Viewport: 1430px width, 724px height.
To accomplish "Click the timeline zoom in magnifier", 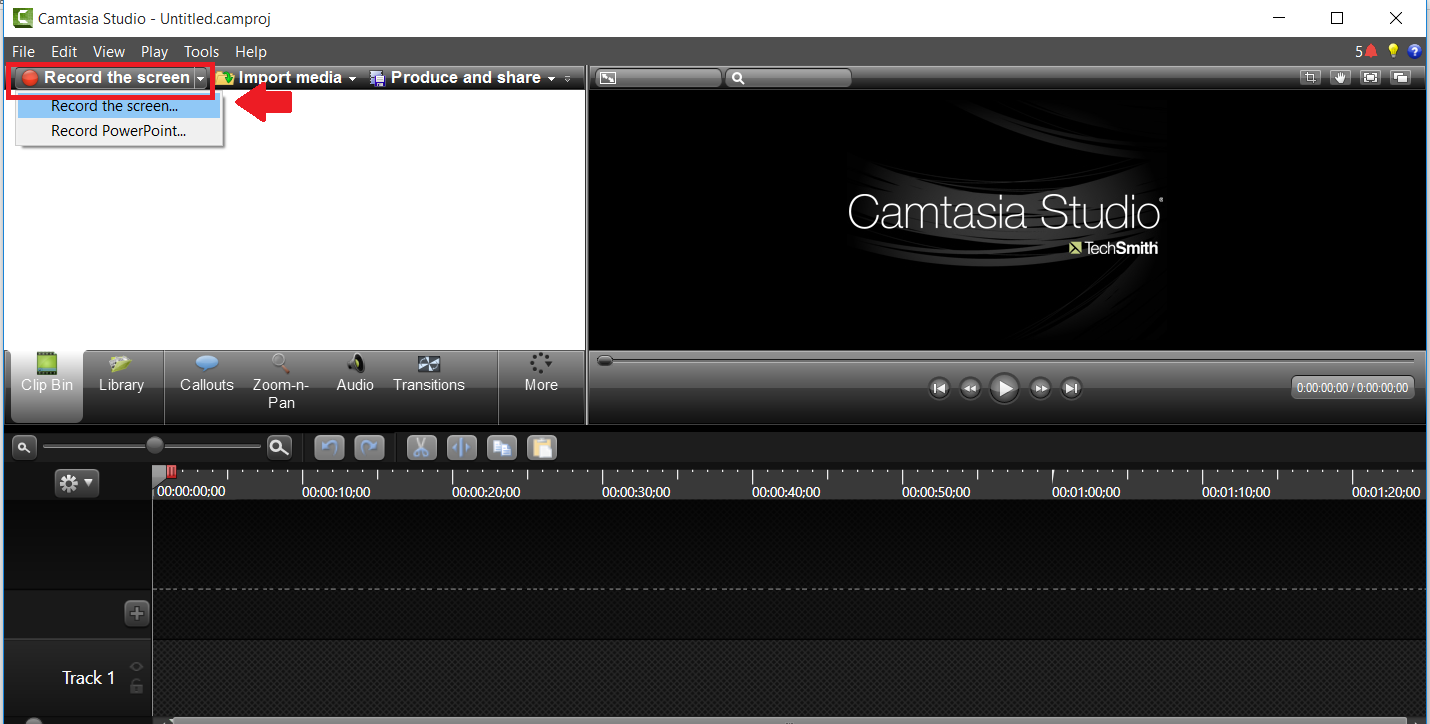I will pyautogui.click(x=279, y=447).
